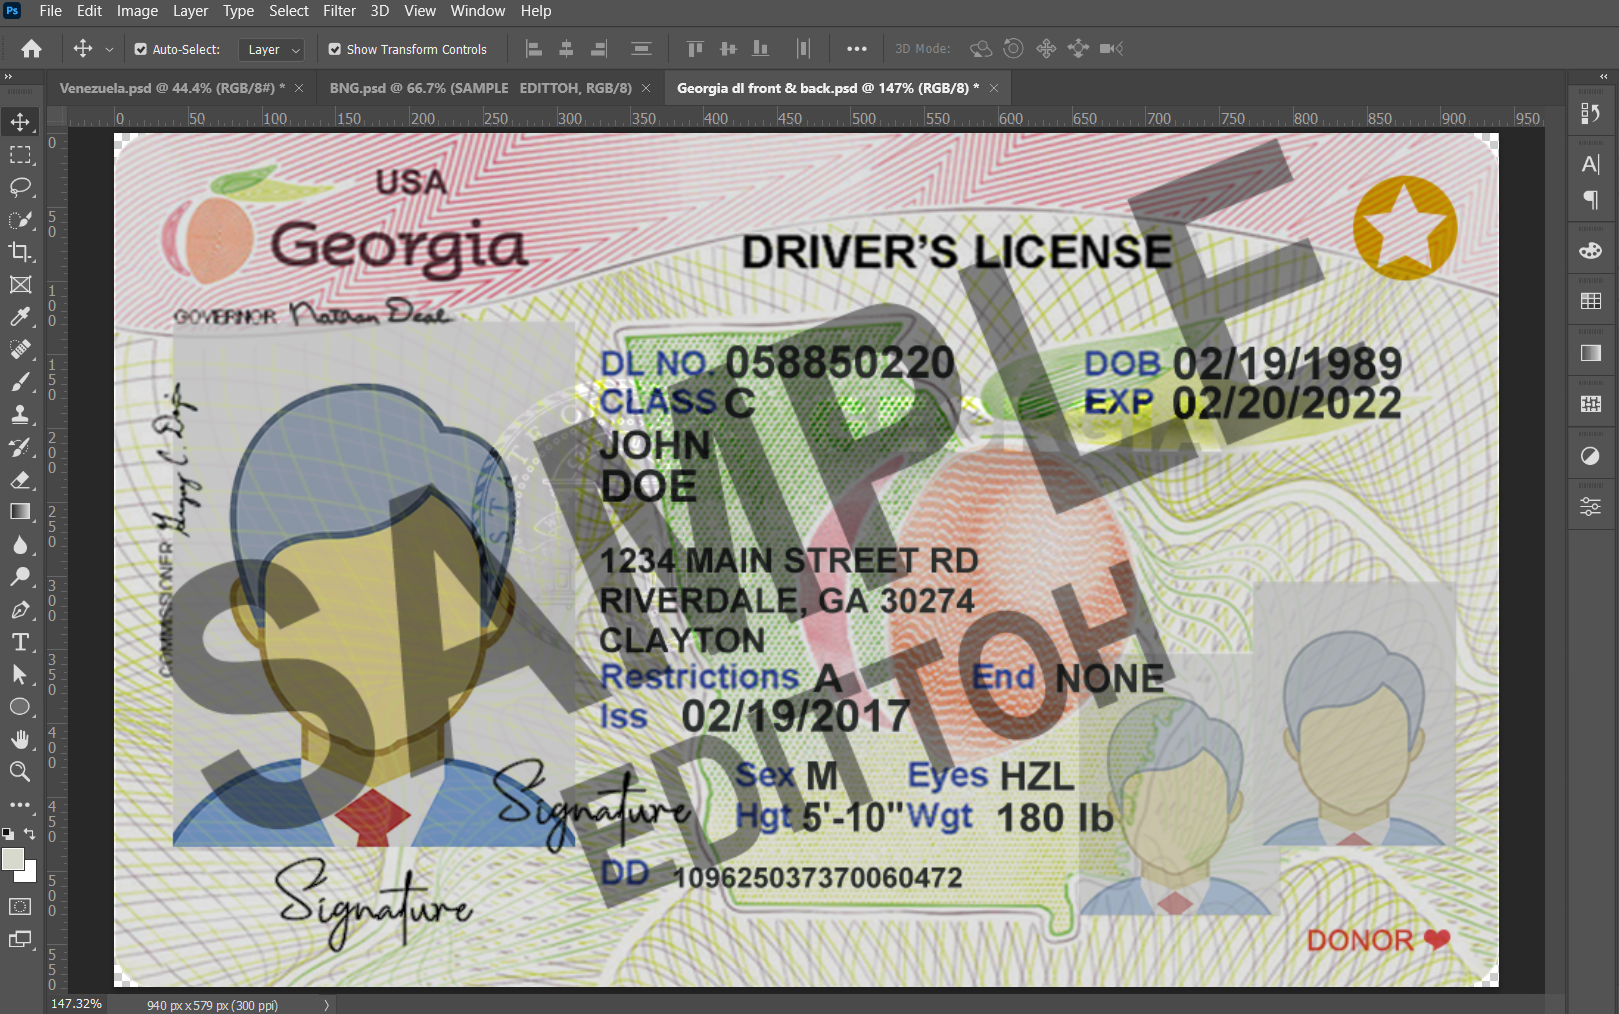1619x1014 pixels.
Task: Open the Character panel icon
Action: pos(1590,164)
